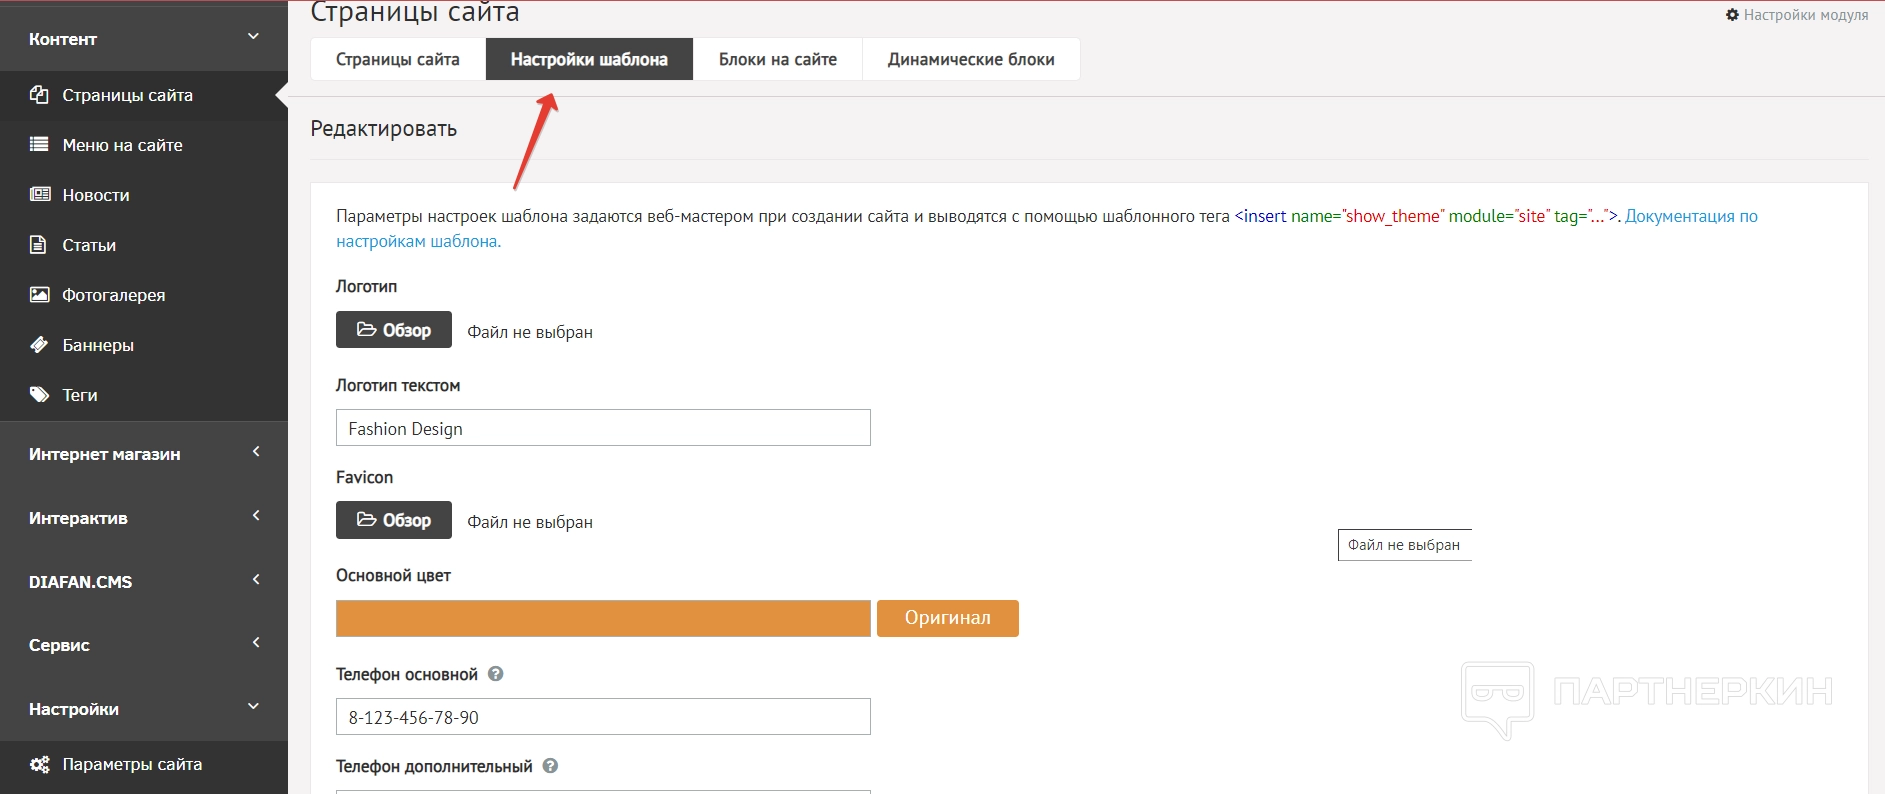Click the Новости newspaper icon
The width and height of the screenshot is (1885, 794).
(40, 195)
